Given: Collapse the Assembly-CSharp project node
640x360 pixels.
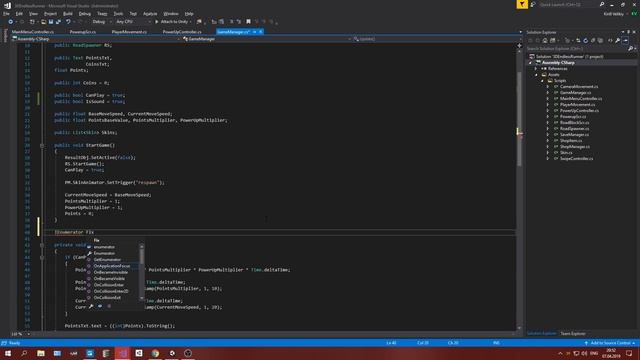Looking at the screenshot, I should [x=531, y=63].
